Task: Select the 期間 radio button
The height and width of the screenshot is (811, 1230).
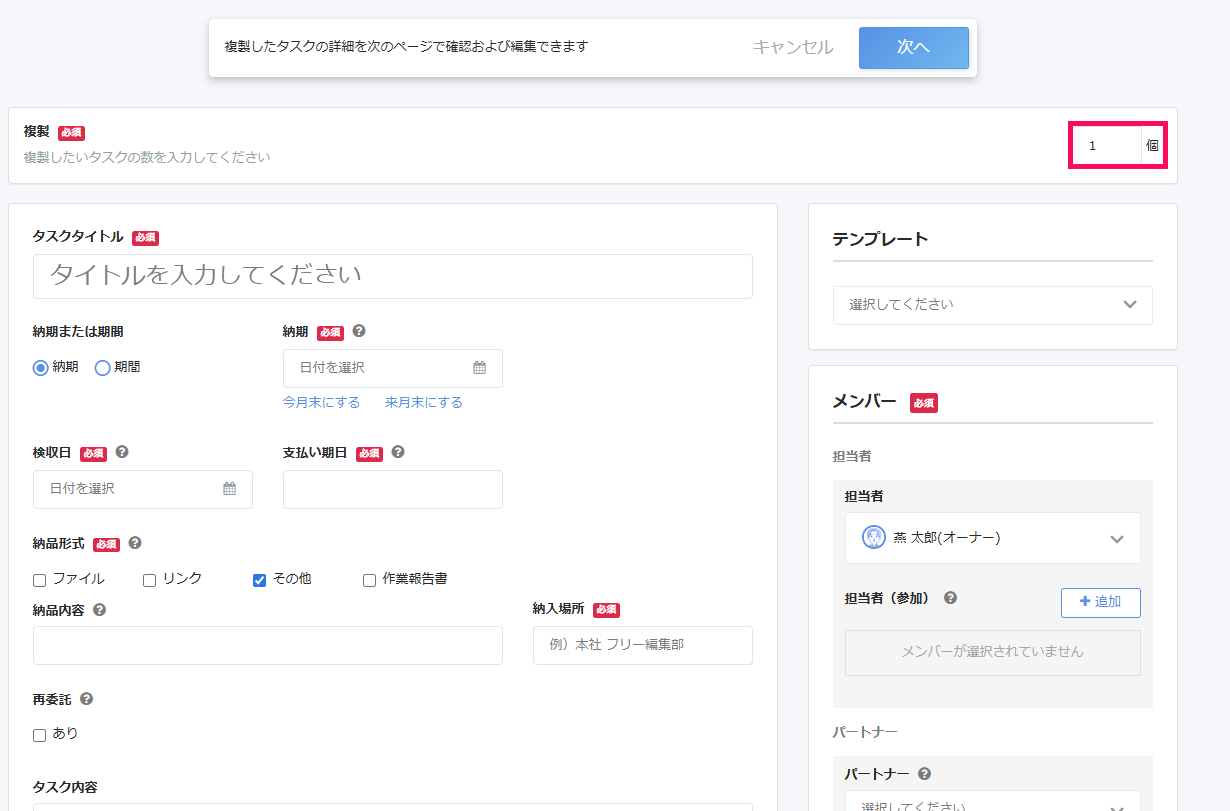Action: click(x=102, y=367)
